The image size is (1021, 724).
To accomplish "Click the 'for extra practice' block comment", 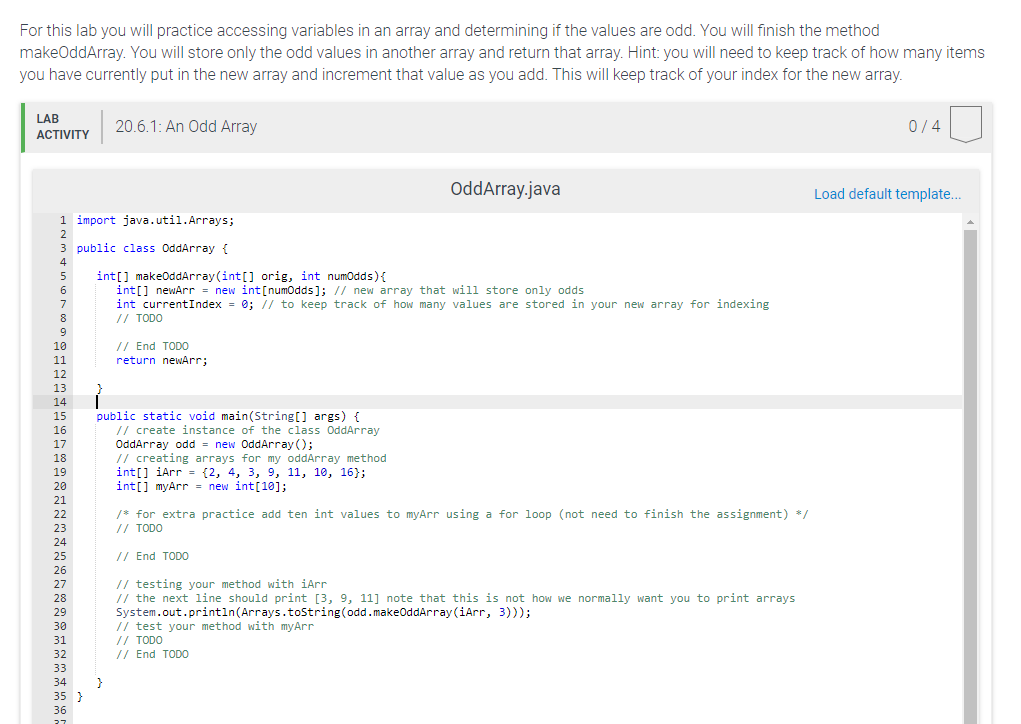I will pos(462,514).
